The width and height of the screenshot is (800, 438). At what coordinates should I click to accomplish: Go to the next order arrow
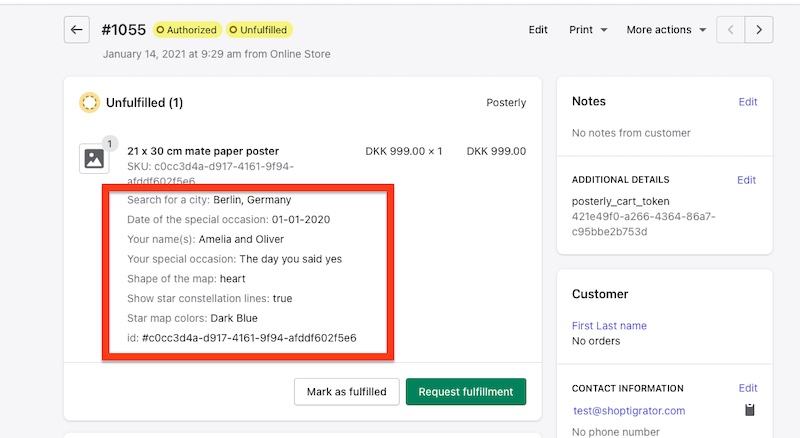click(x=759, y=30)
